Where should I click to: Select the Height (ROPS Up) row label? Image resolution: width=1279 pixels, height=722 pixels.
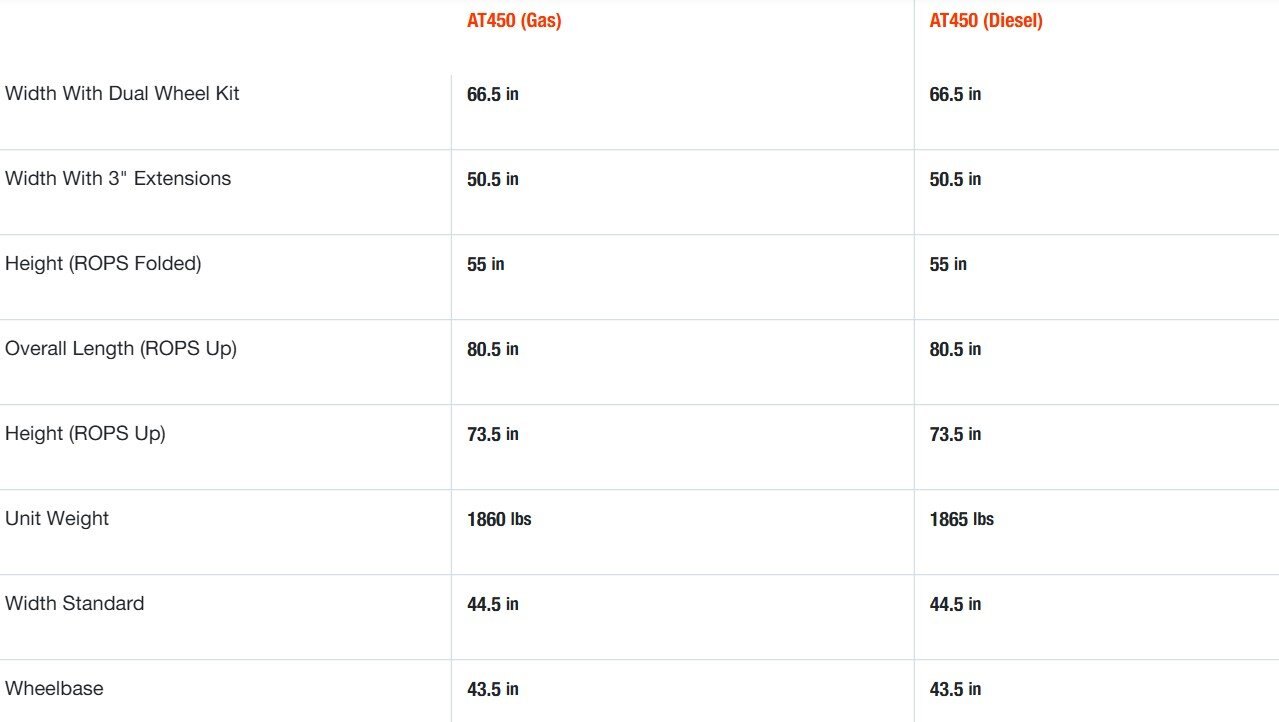pos(85,434)
